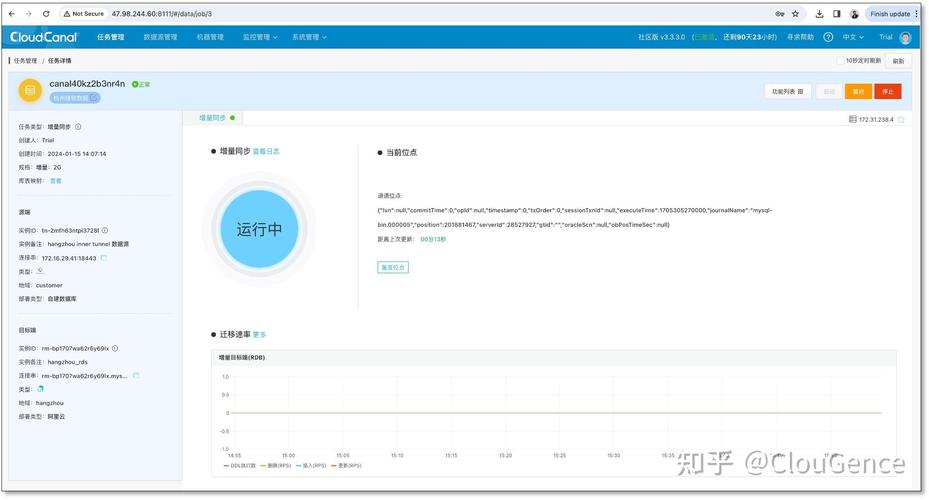Open the 查看日志 link
The width and height of the screenshot is (929, 500).
[266, 152]
